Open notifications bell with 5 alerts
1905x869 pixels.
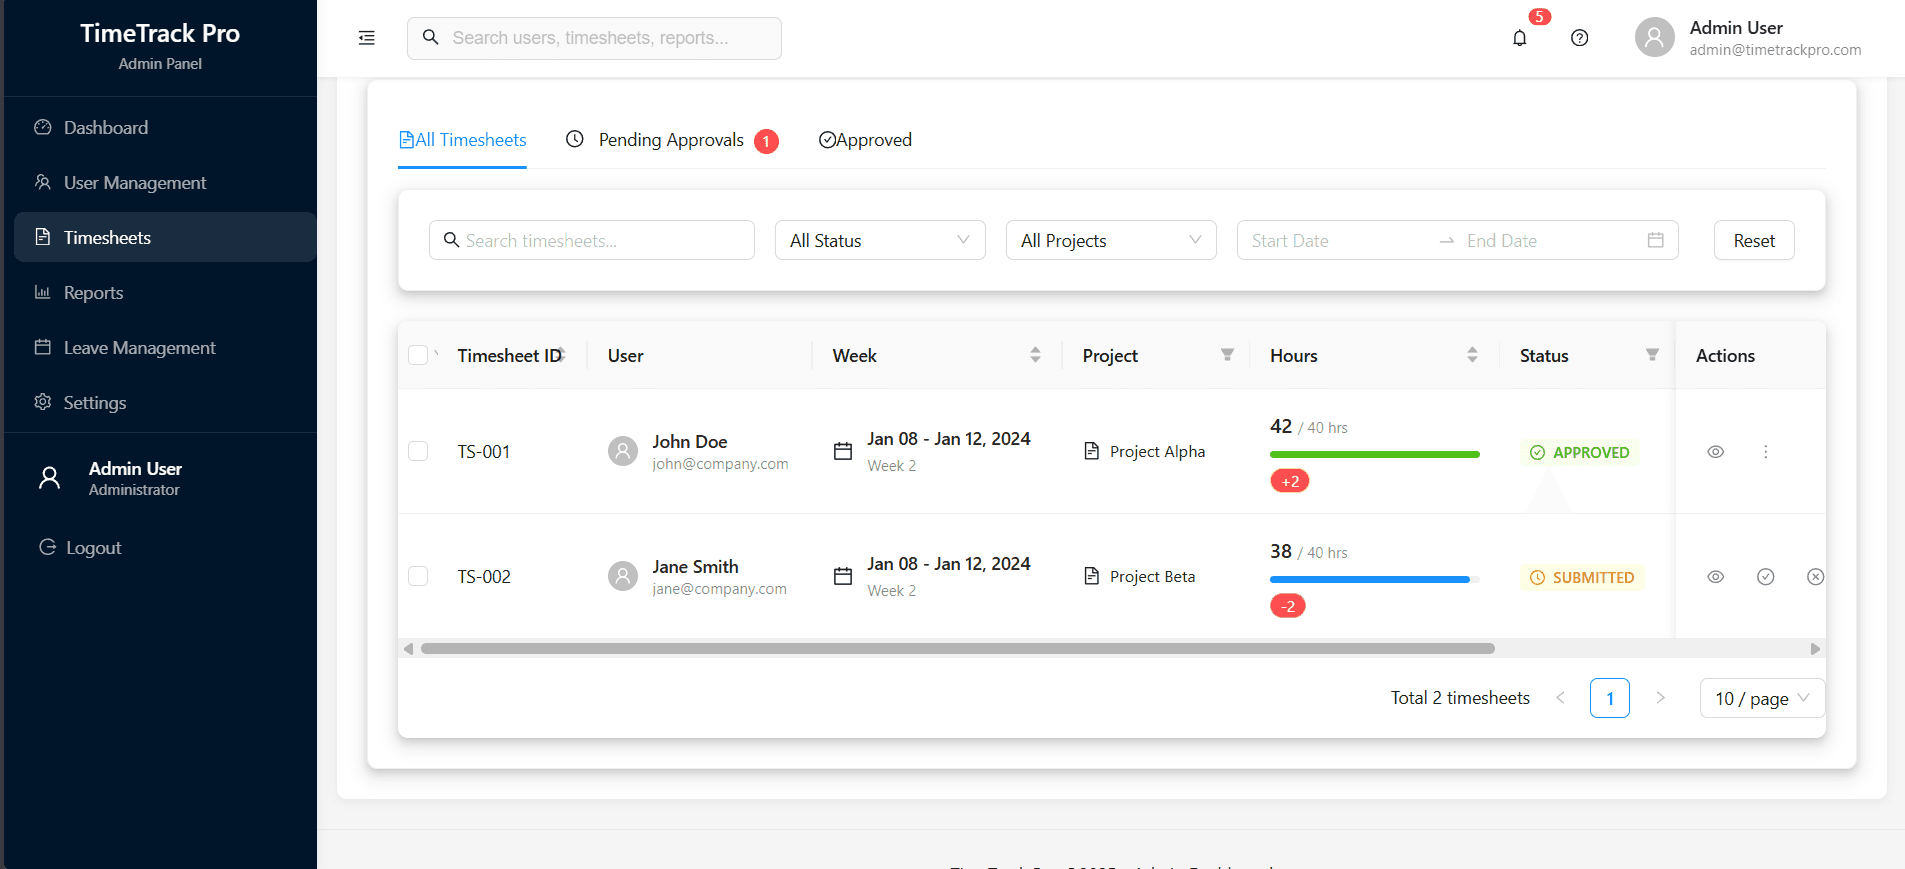pyautogui.click(x=1519, y=38)
